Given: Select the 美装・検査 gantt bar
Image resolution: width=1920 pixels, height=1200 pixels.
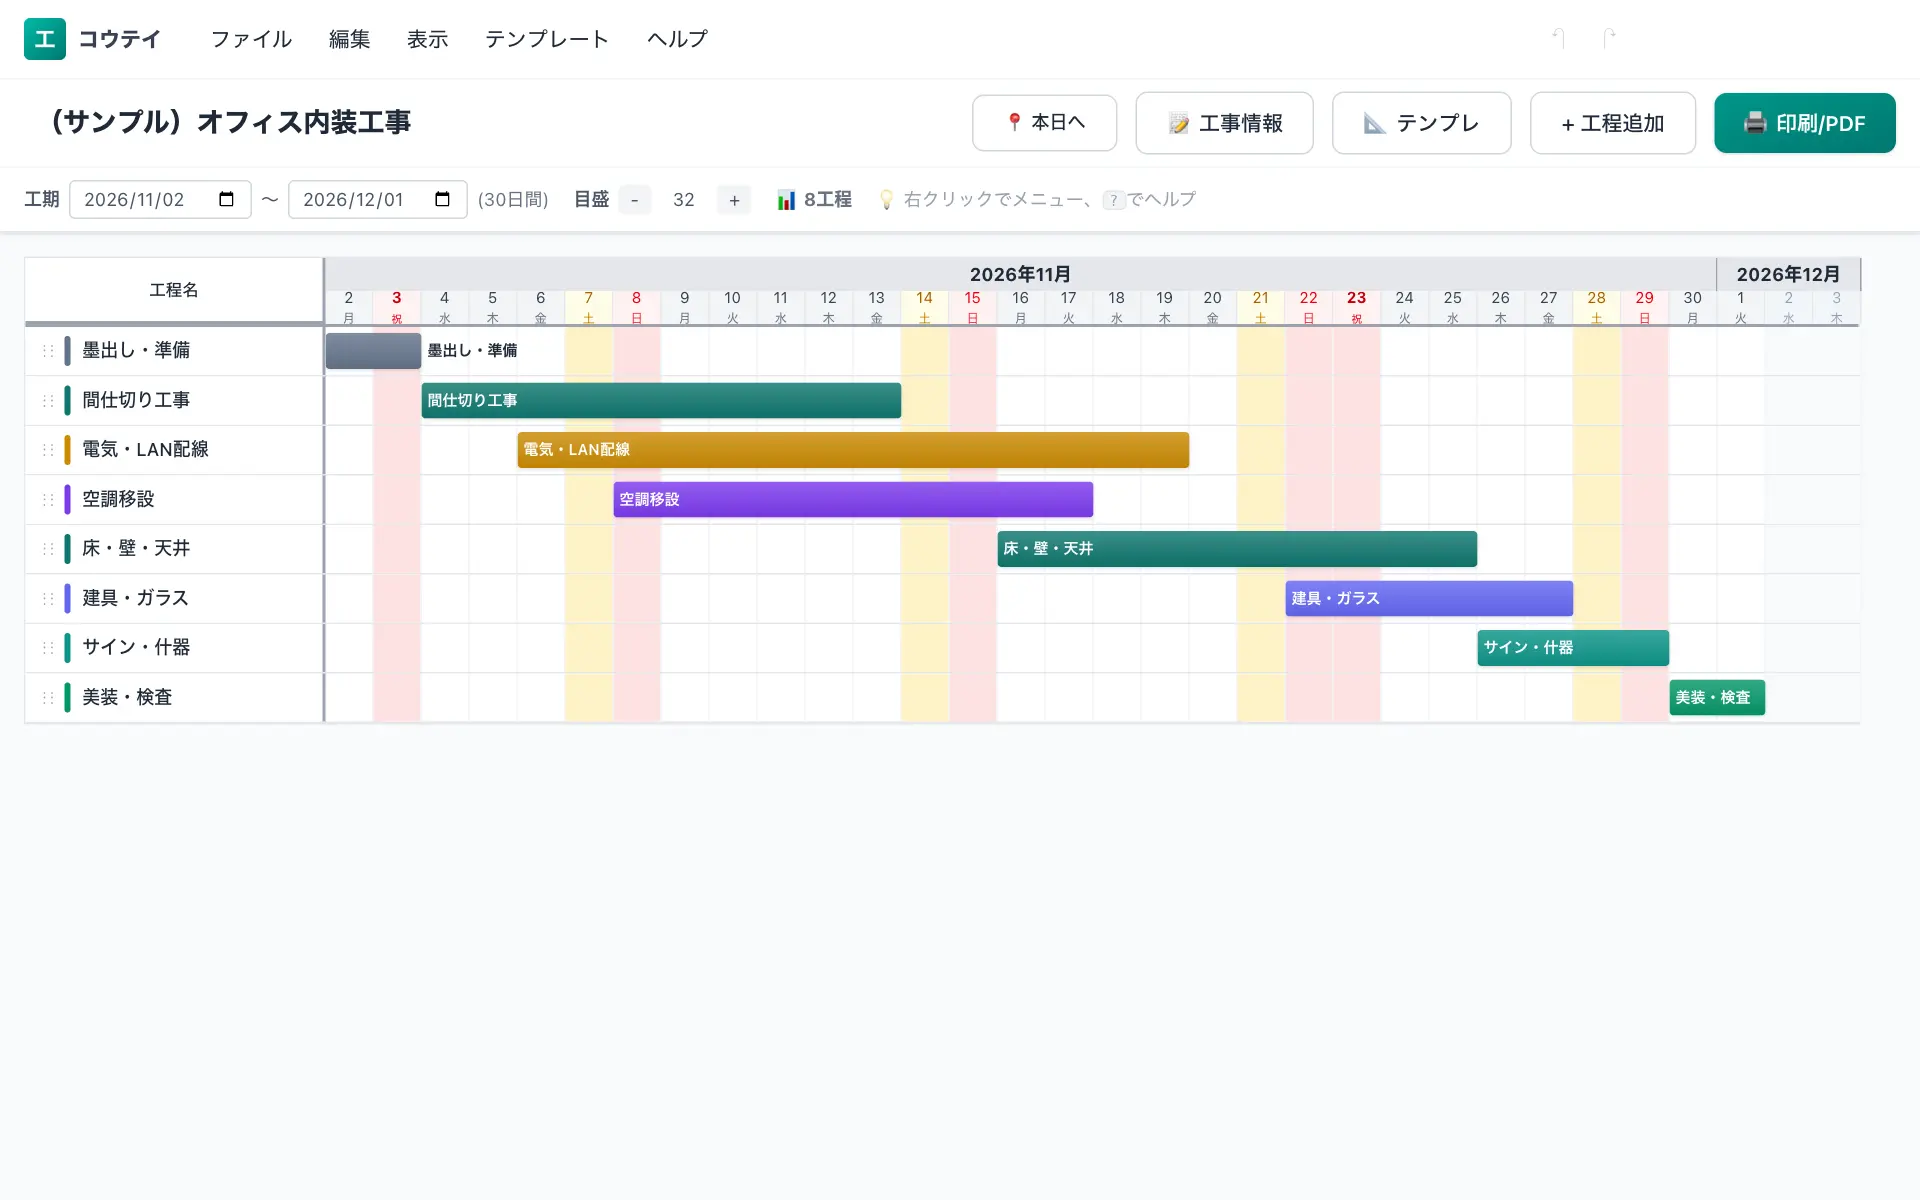Looking at the screenshot, I should click(x=1717, y=697).
